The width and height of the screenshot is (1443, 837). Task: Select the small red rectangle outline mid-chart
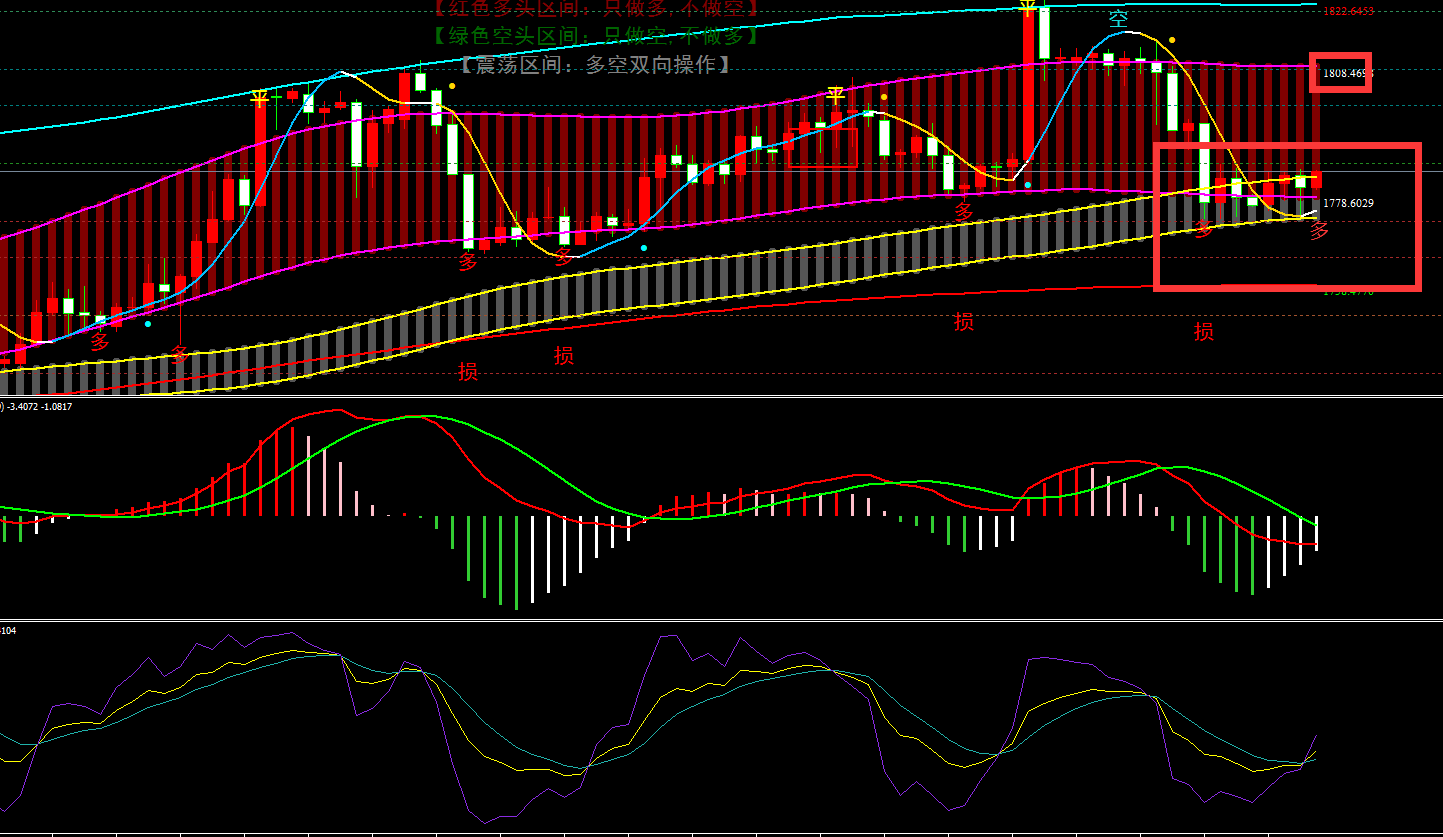pos(822,147)
